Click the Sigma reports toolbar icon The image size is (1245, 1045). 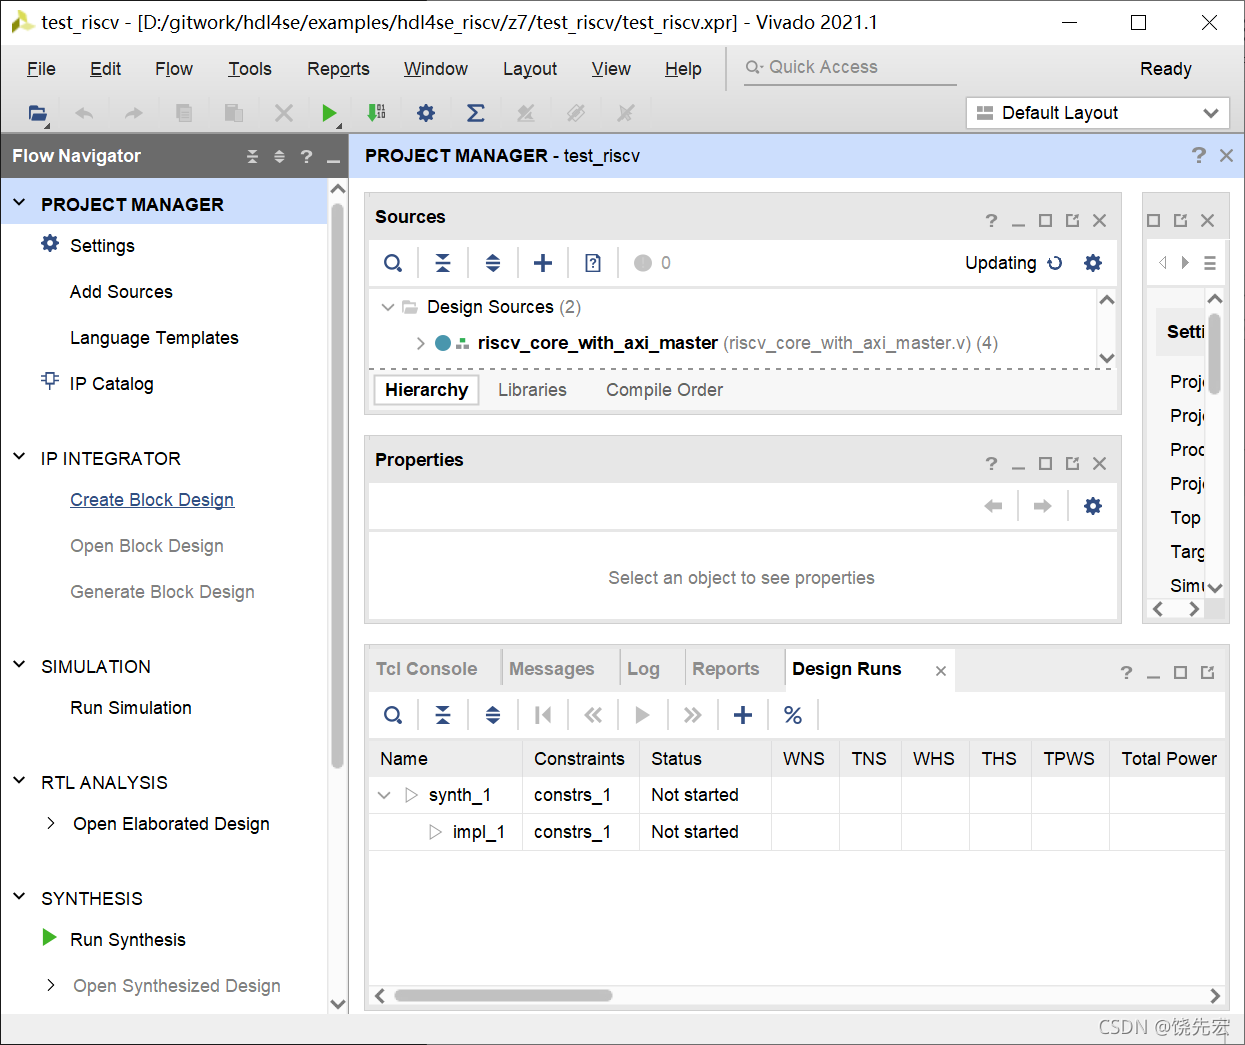point(476,113)
